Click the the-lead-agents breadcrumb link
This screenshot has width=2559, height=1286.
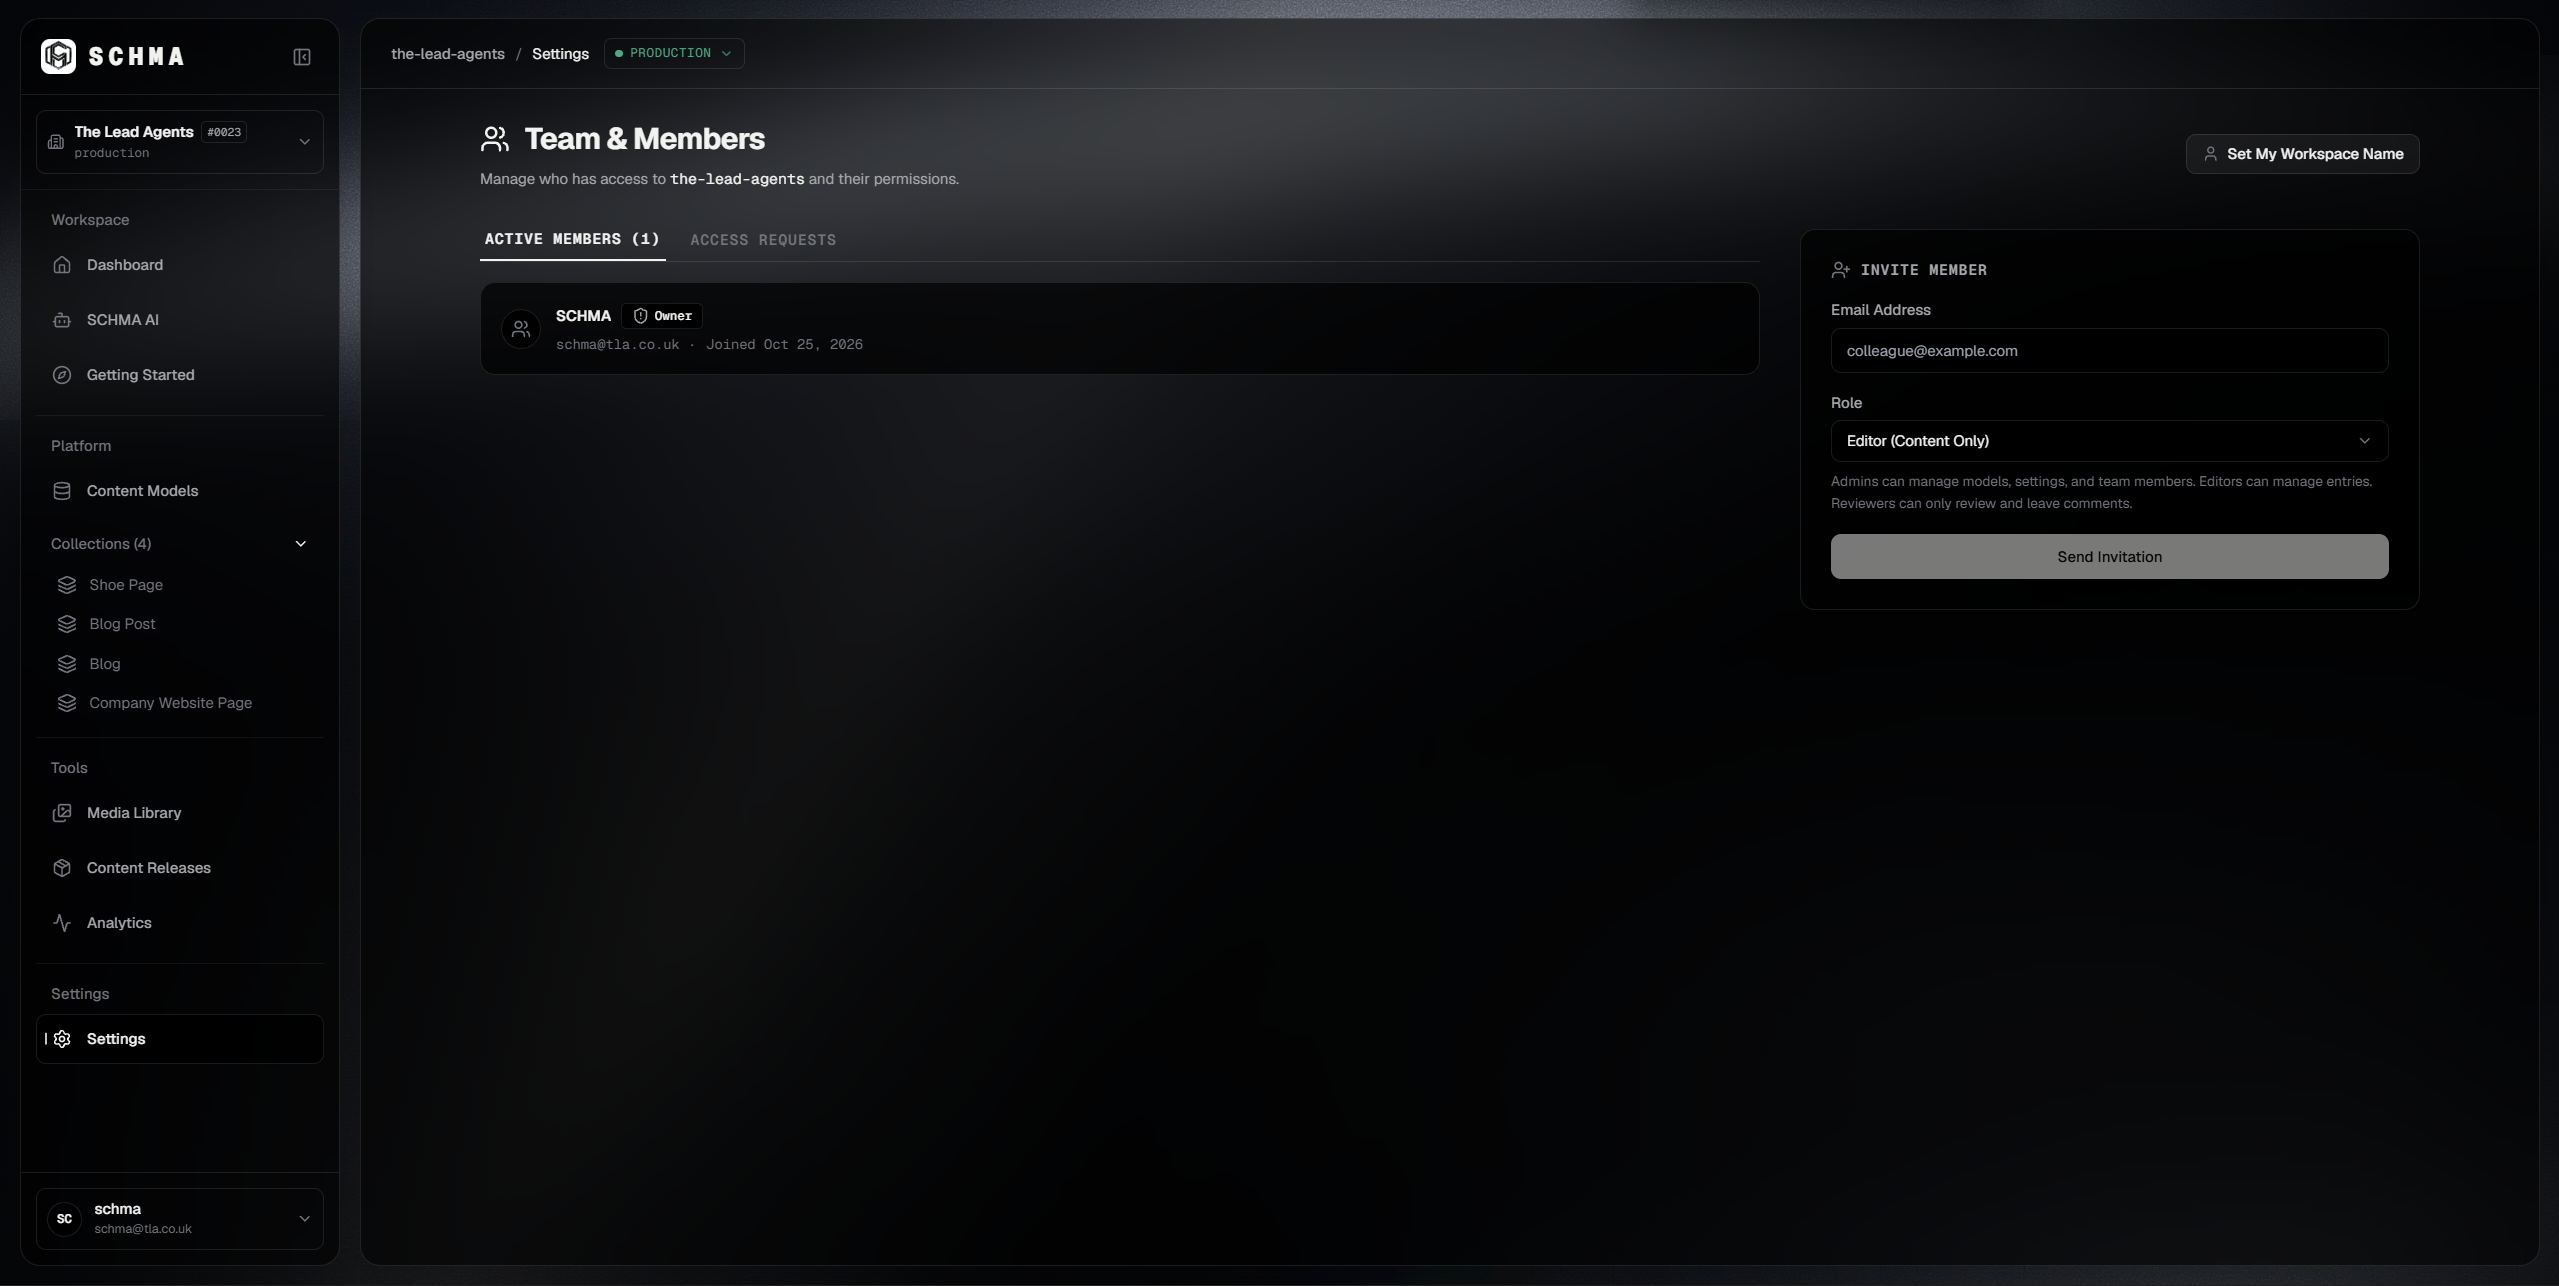tap(448, 54)
